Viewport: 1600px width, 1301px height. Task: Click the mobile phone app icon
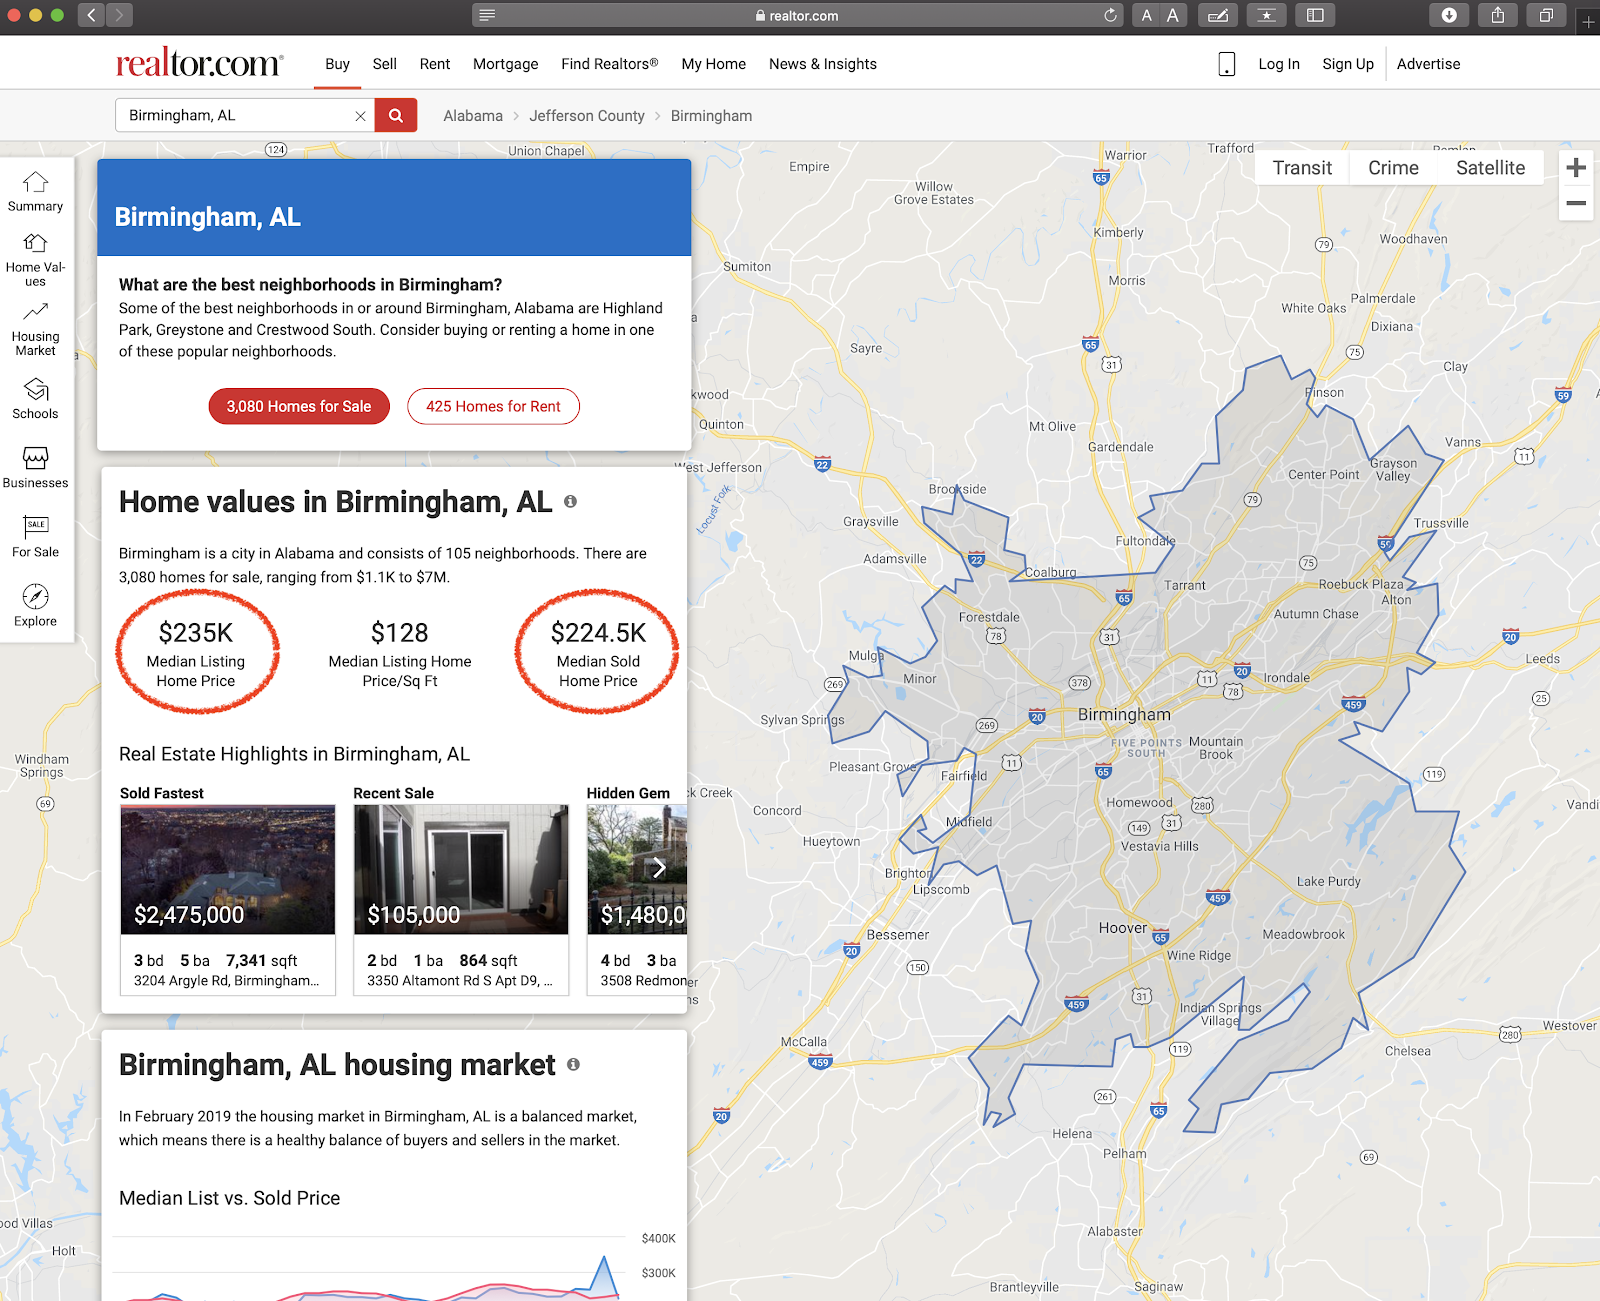click(1227, 64)
